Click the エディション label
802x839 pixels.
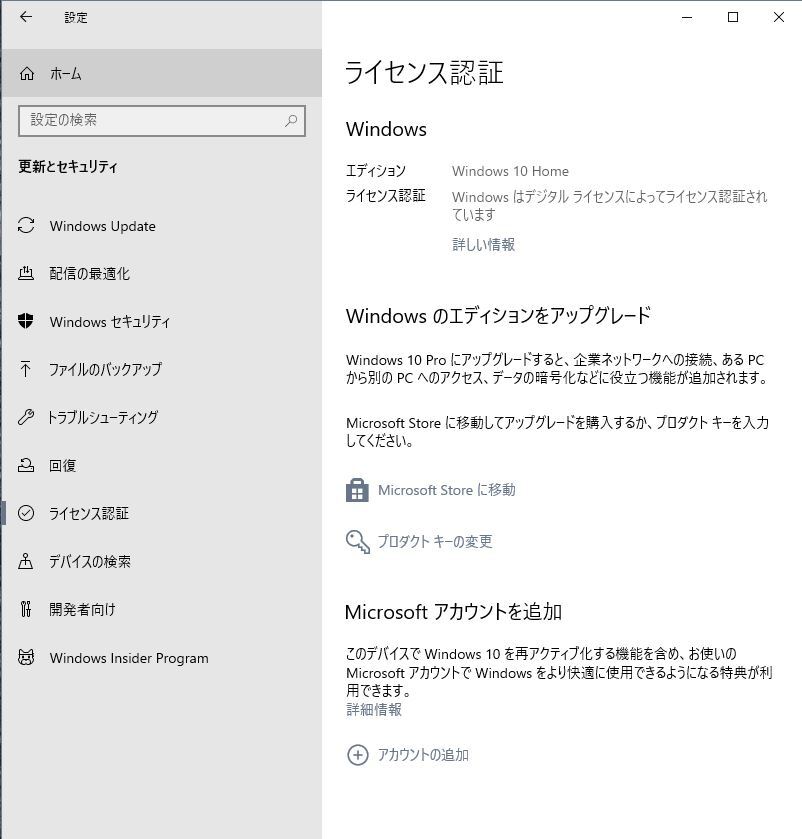click(376, 171)
